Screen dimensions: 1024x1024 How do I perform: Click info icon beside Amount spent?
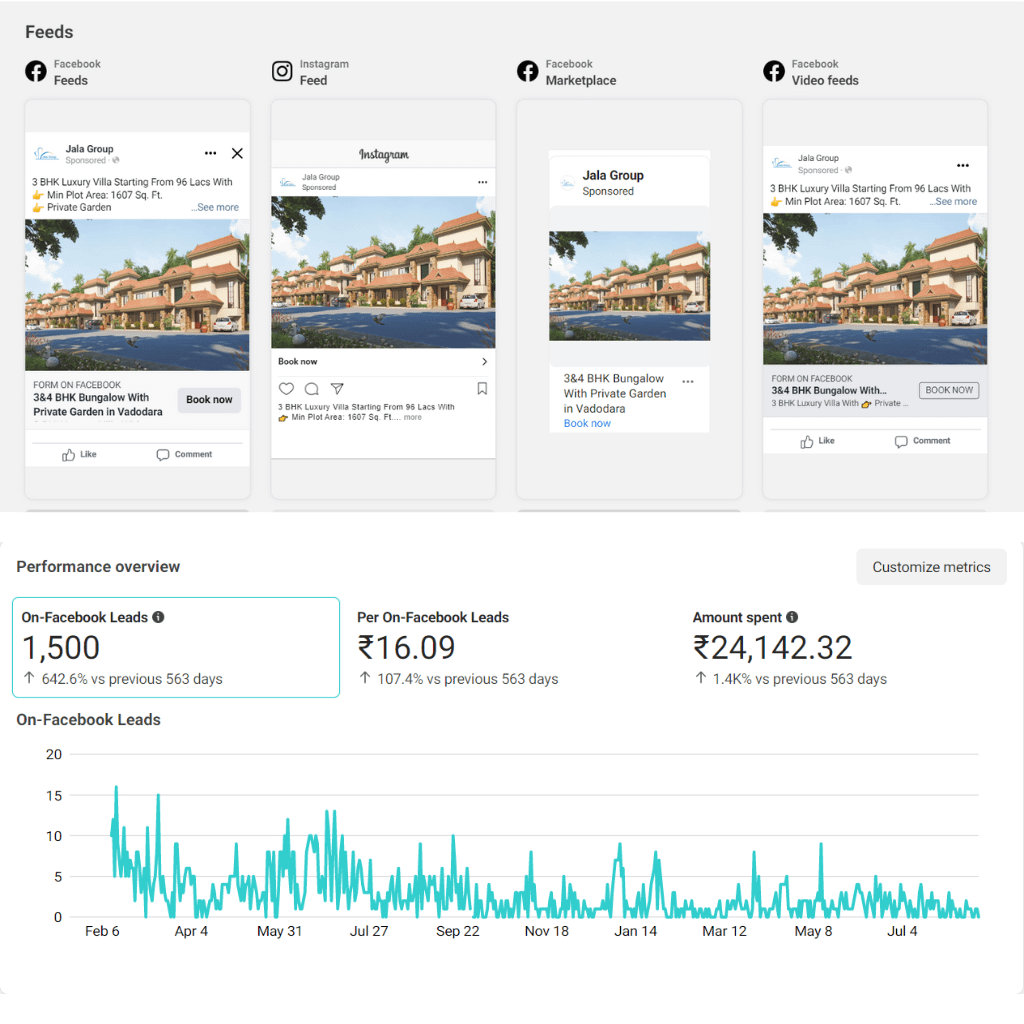pos(792,617)
